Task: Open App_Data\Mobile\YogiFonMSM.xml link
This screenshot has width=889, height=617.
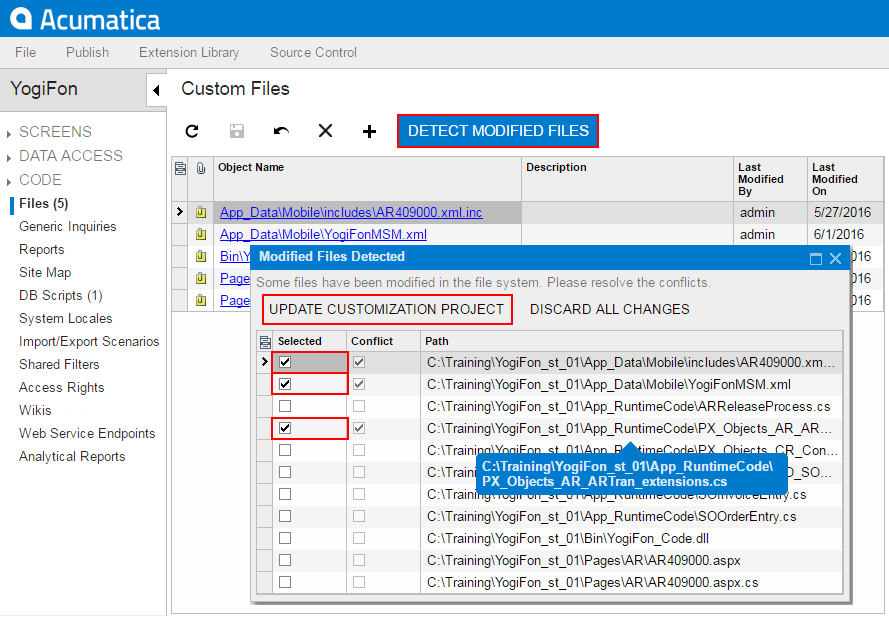Action: point(323,235)
